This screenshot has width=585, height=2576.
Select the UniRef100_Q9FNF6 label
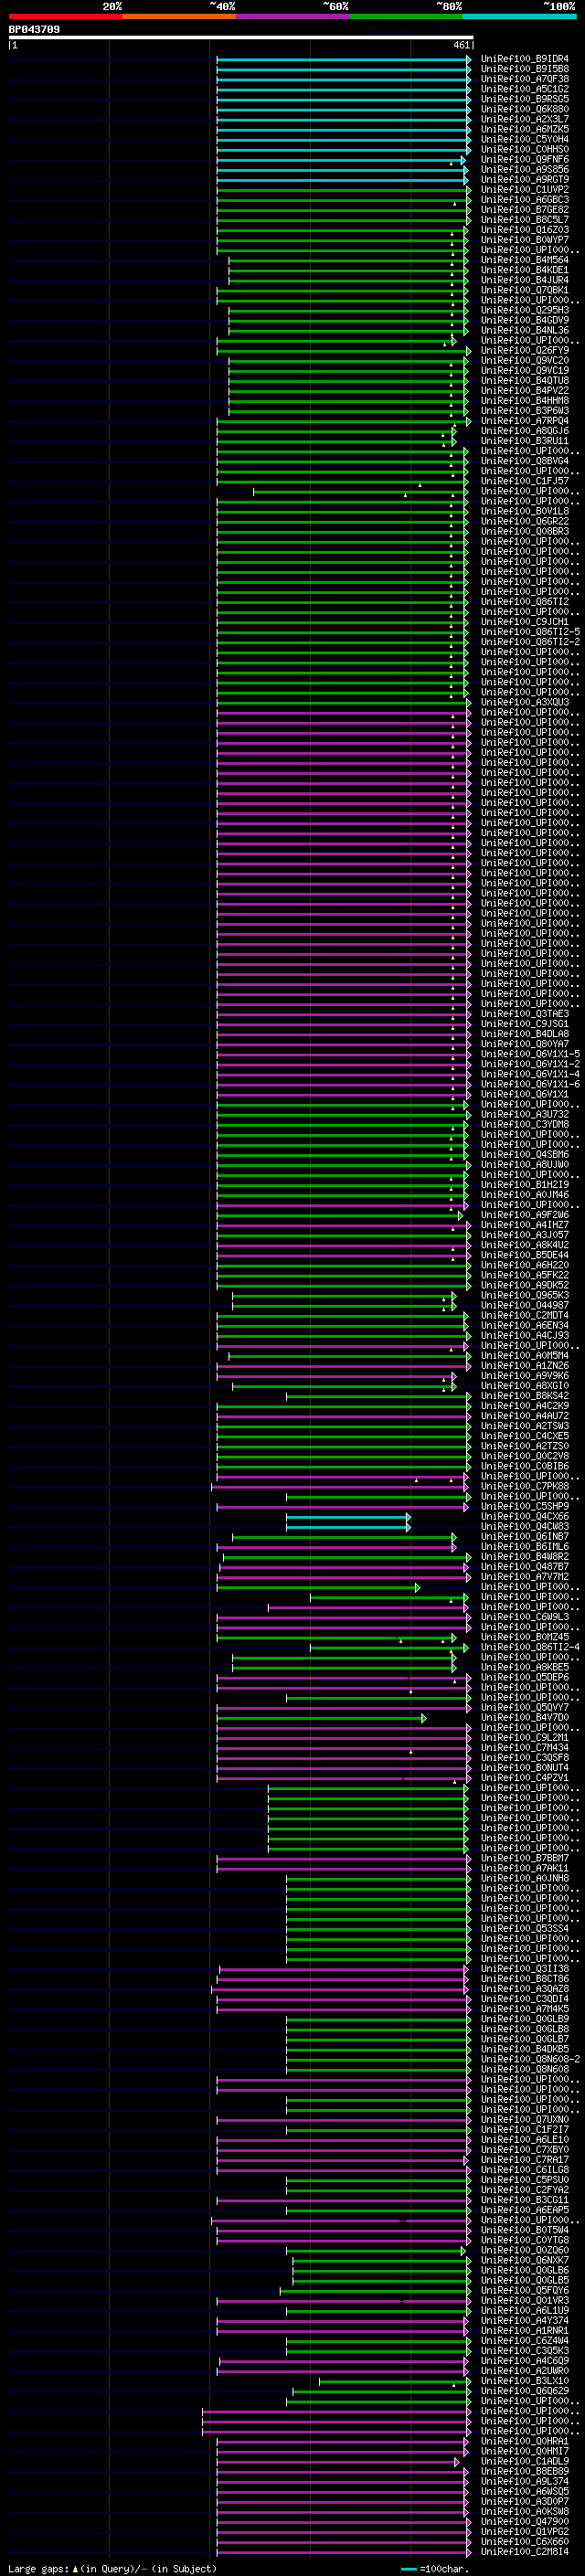click(x=524, y=159)
